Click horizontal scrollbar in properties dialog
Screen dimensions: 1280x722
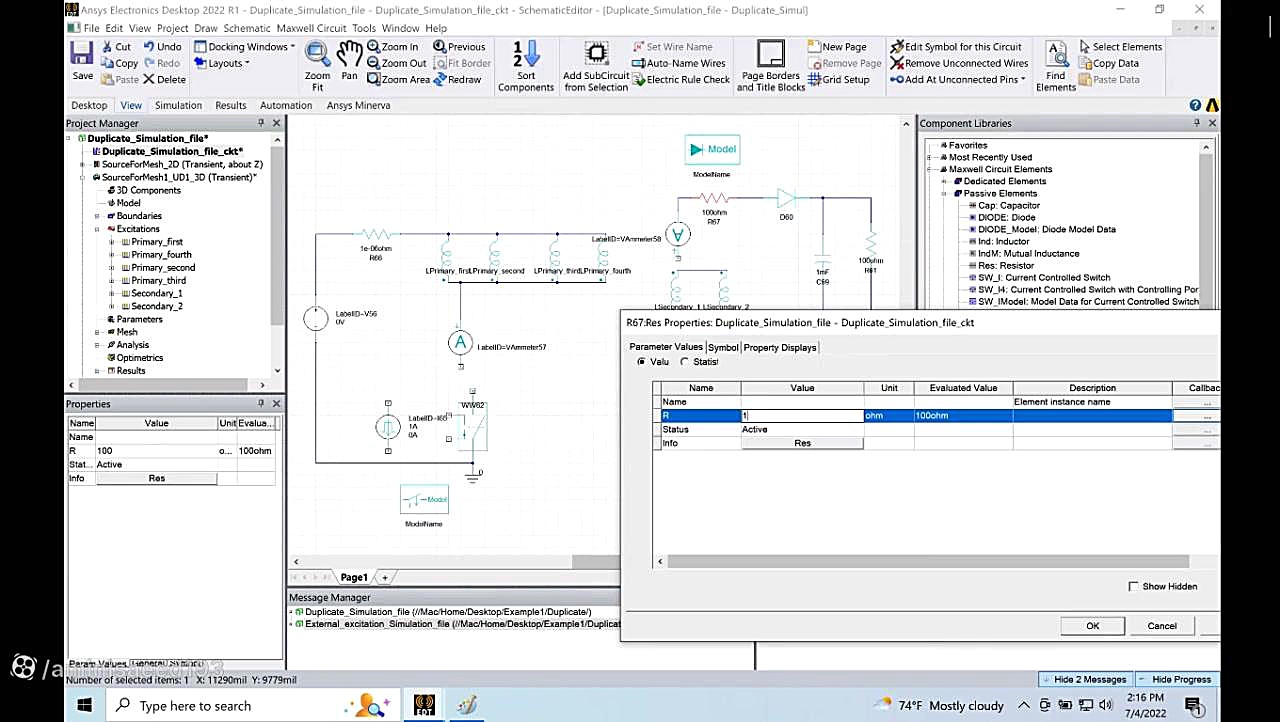[928, 561]
